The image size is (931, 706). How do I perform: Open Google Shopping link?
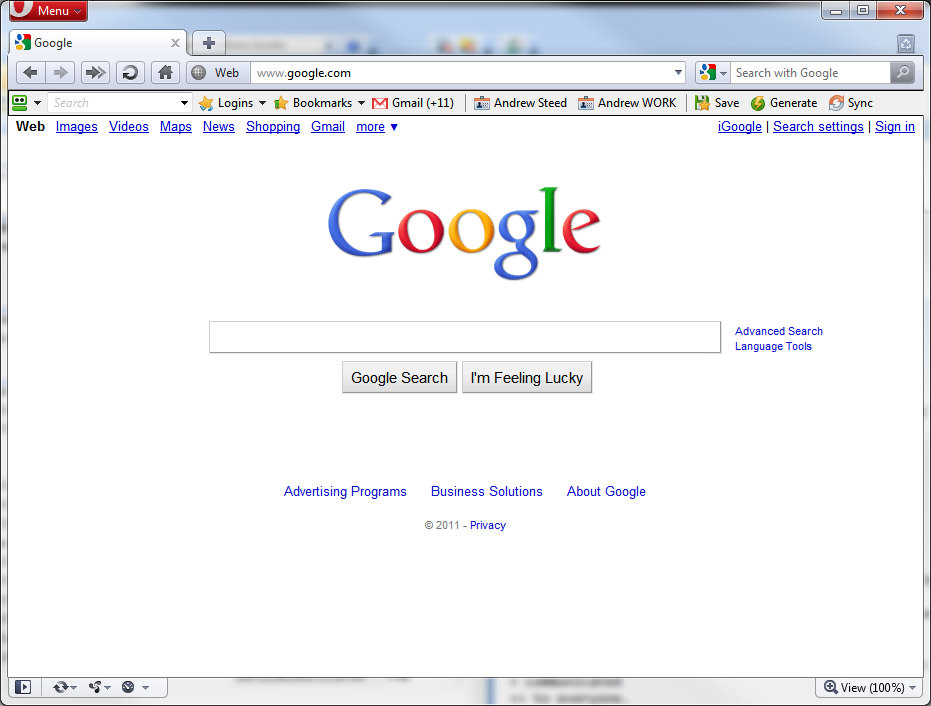pos(273,126)
